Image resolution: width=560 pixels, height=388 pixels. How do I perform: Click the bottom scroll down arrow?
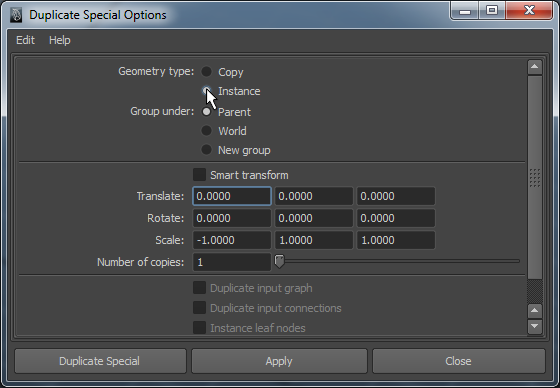pos(535,326)
